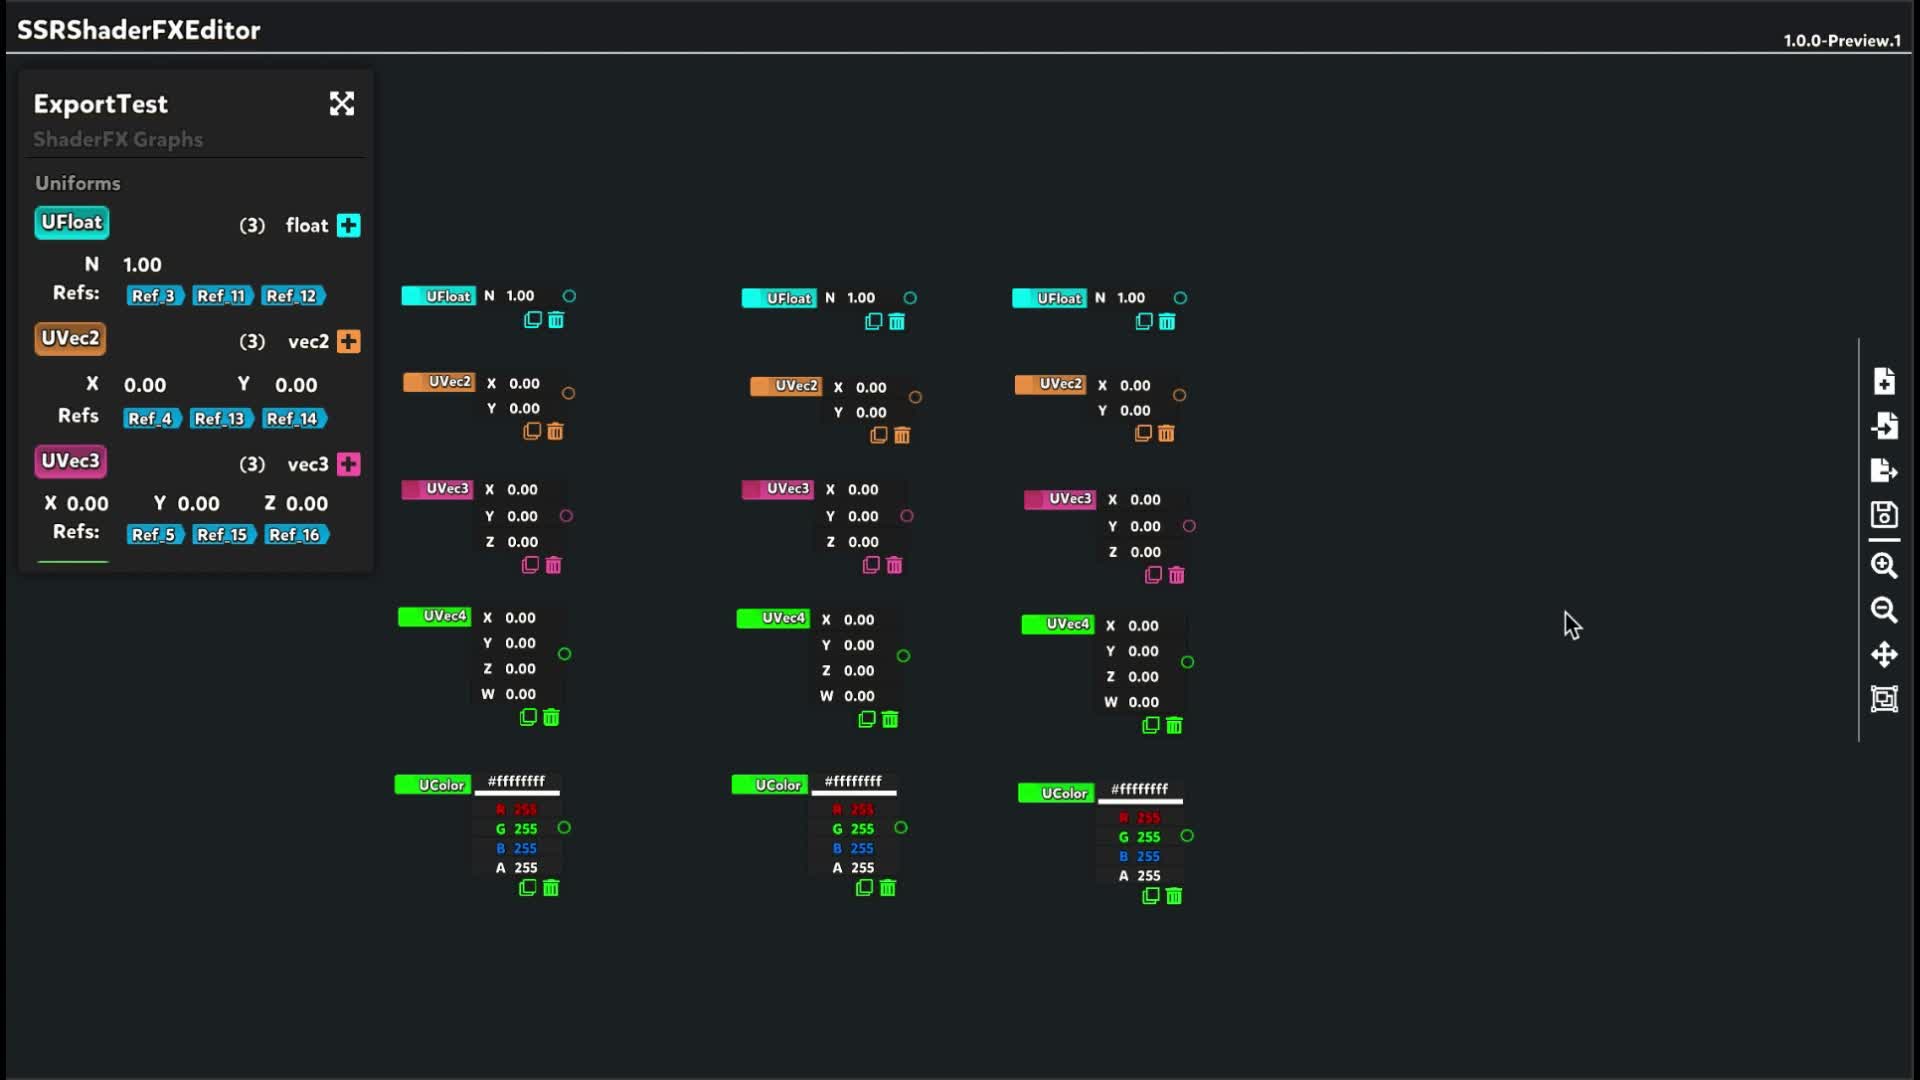Edit the UColor hex value #ffffffff
1920x1080 pixels.
click(x=516, y=783)
